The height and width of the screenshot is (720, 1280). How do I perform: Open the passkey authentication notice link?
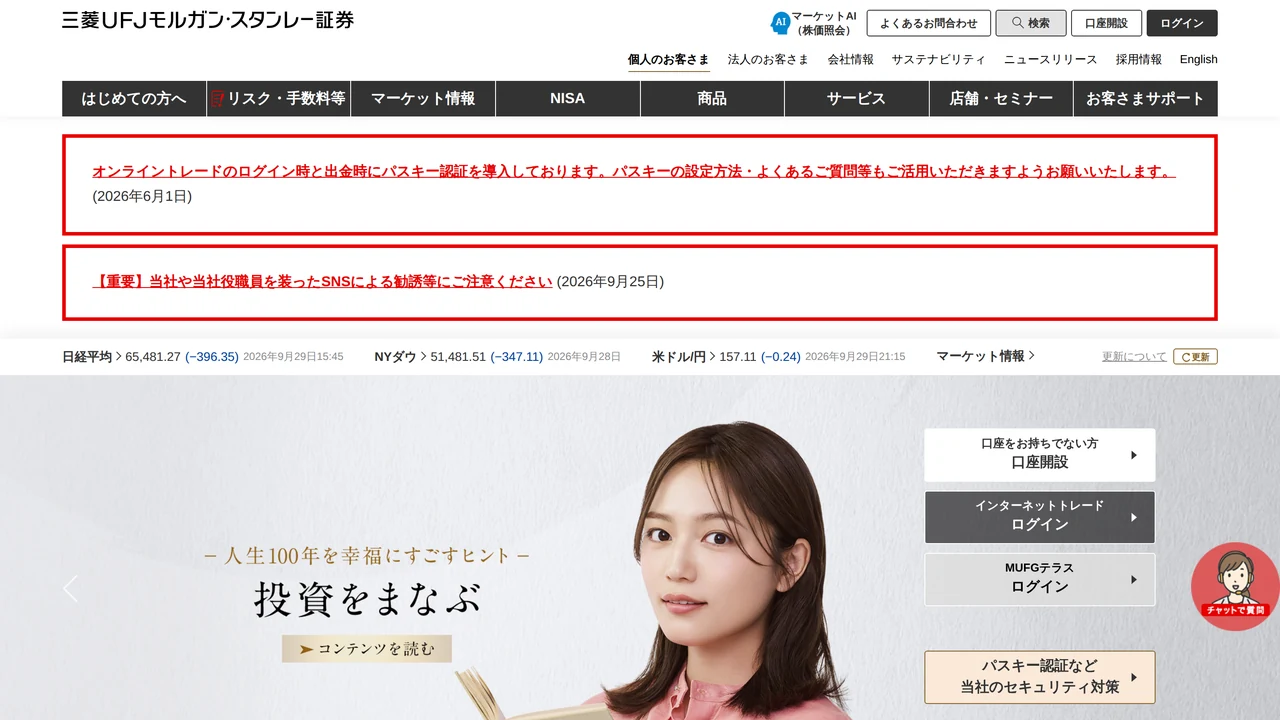(634, 171)
